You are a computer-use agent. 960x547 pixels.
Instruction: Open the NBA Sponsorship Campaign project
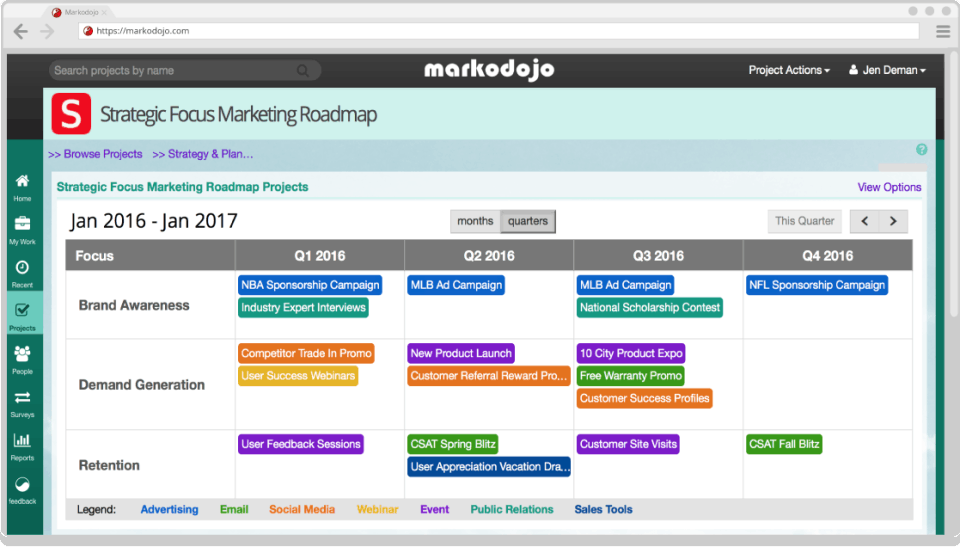[310, 285]
